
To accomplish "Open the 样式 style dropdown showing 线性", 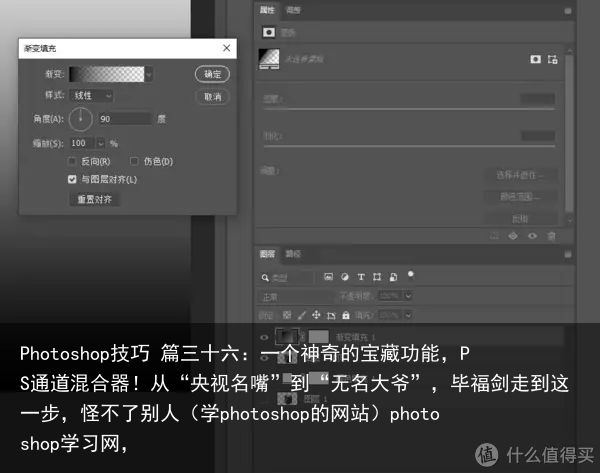I will (x=91, y=95).
